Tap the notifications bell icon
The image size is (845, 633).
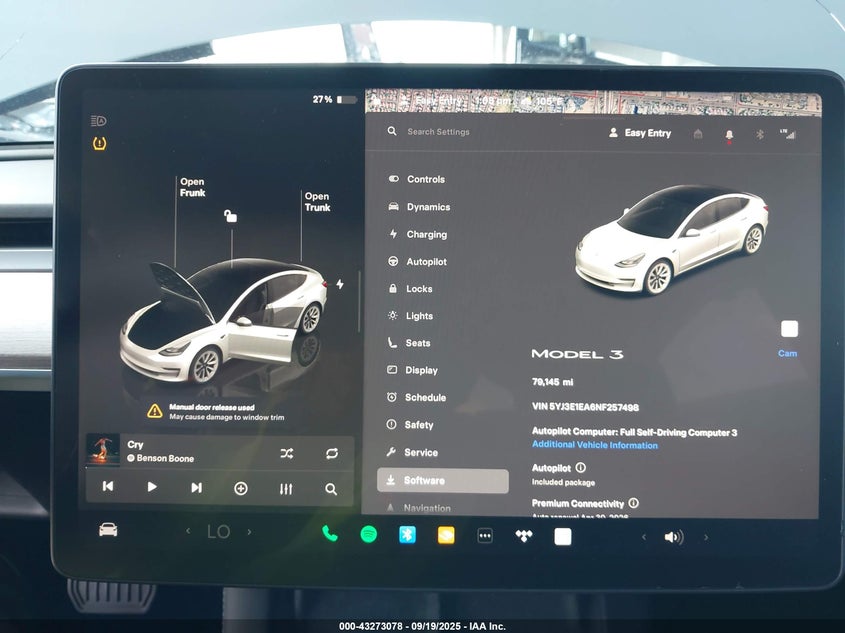(729, 134)
